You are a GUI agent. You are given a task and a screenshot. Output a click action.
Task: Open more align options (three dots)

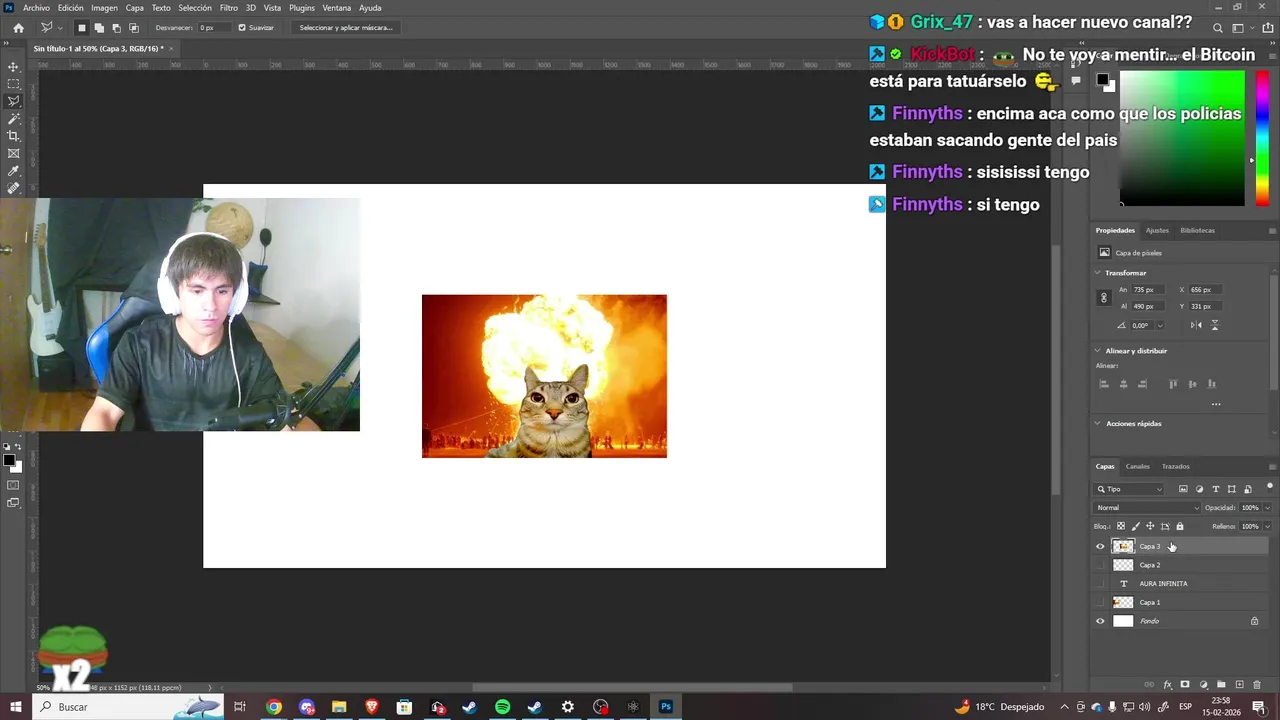pyautogui.click(x=1216, y=404)
